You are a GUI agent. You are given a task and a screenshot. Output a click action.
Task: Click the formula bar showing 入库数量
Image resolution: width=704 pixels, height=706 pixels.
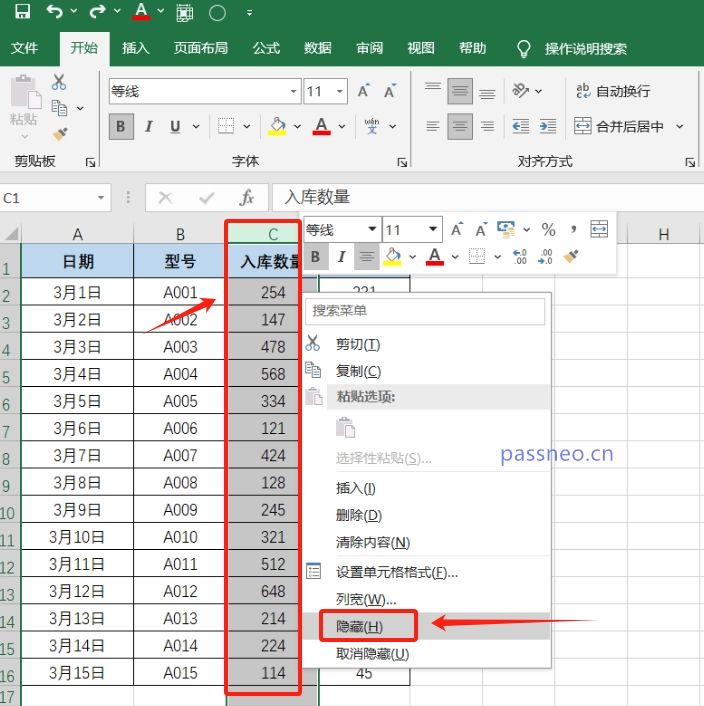pyautogui.click(x=488, y=197)
